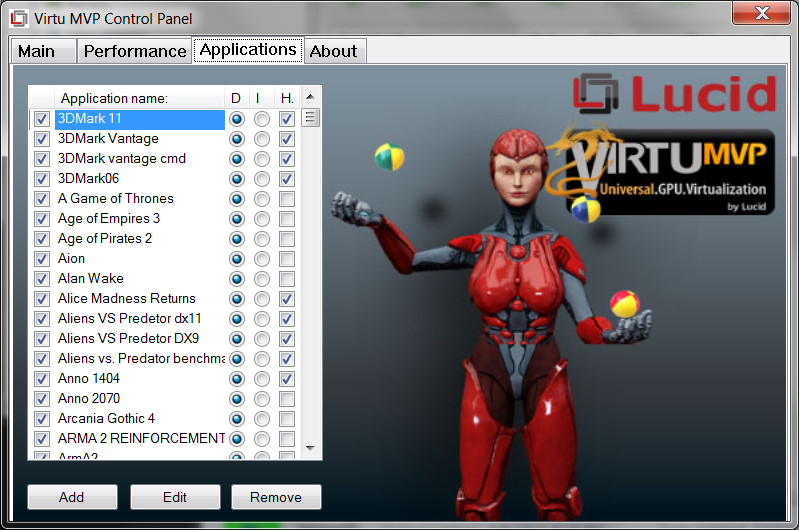Select I mode radio for 3DMark Vantage

pyautogui.click(x=262, y=139)
